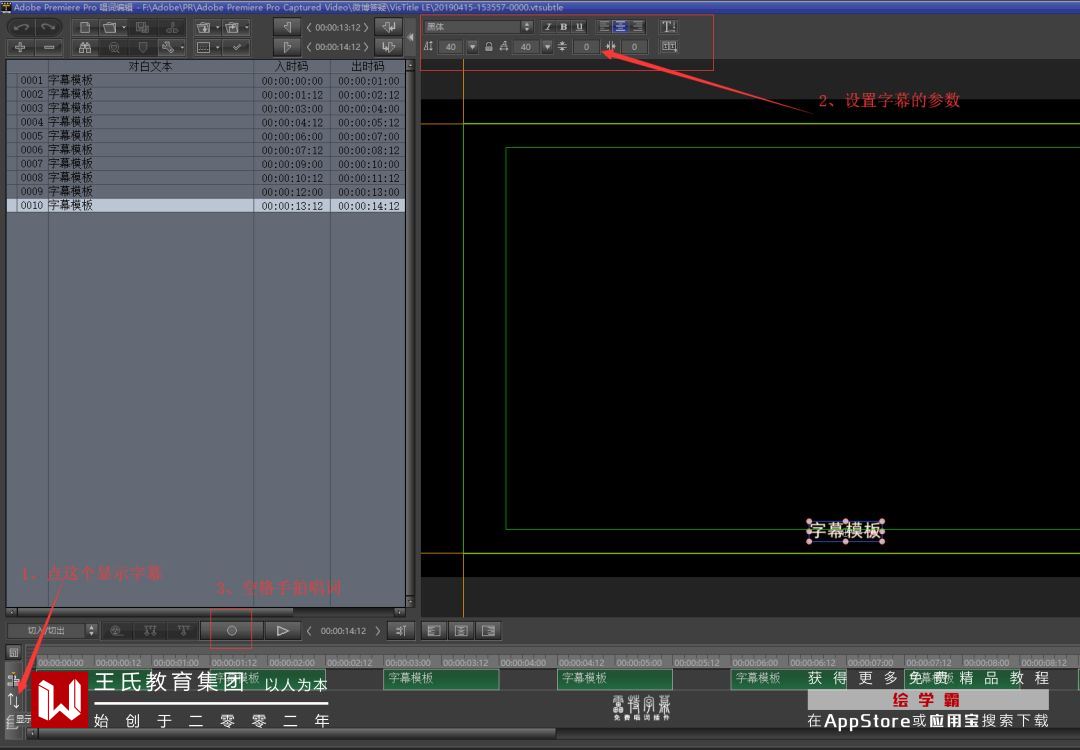
Task: Toggle underline text style
Action: click(579, 27)
